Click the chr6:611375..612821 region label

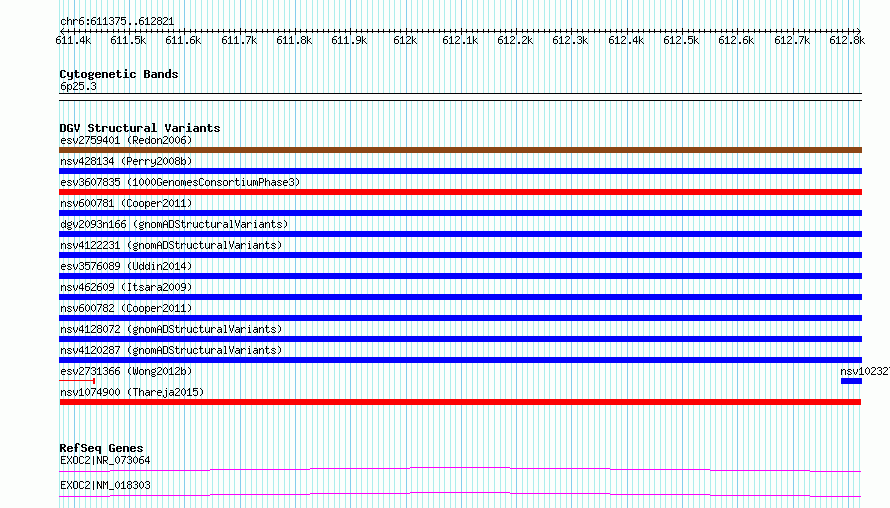117,22
